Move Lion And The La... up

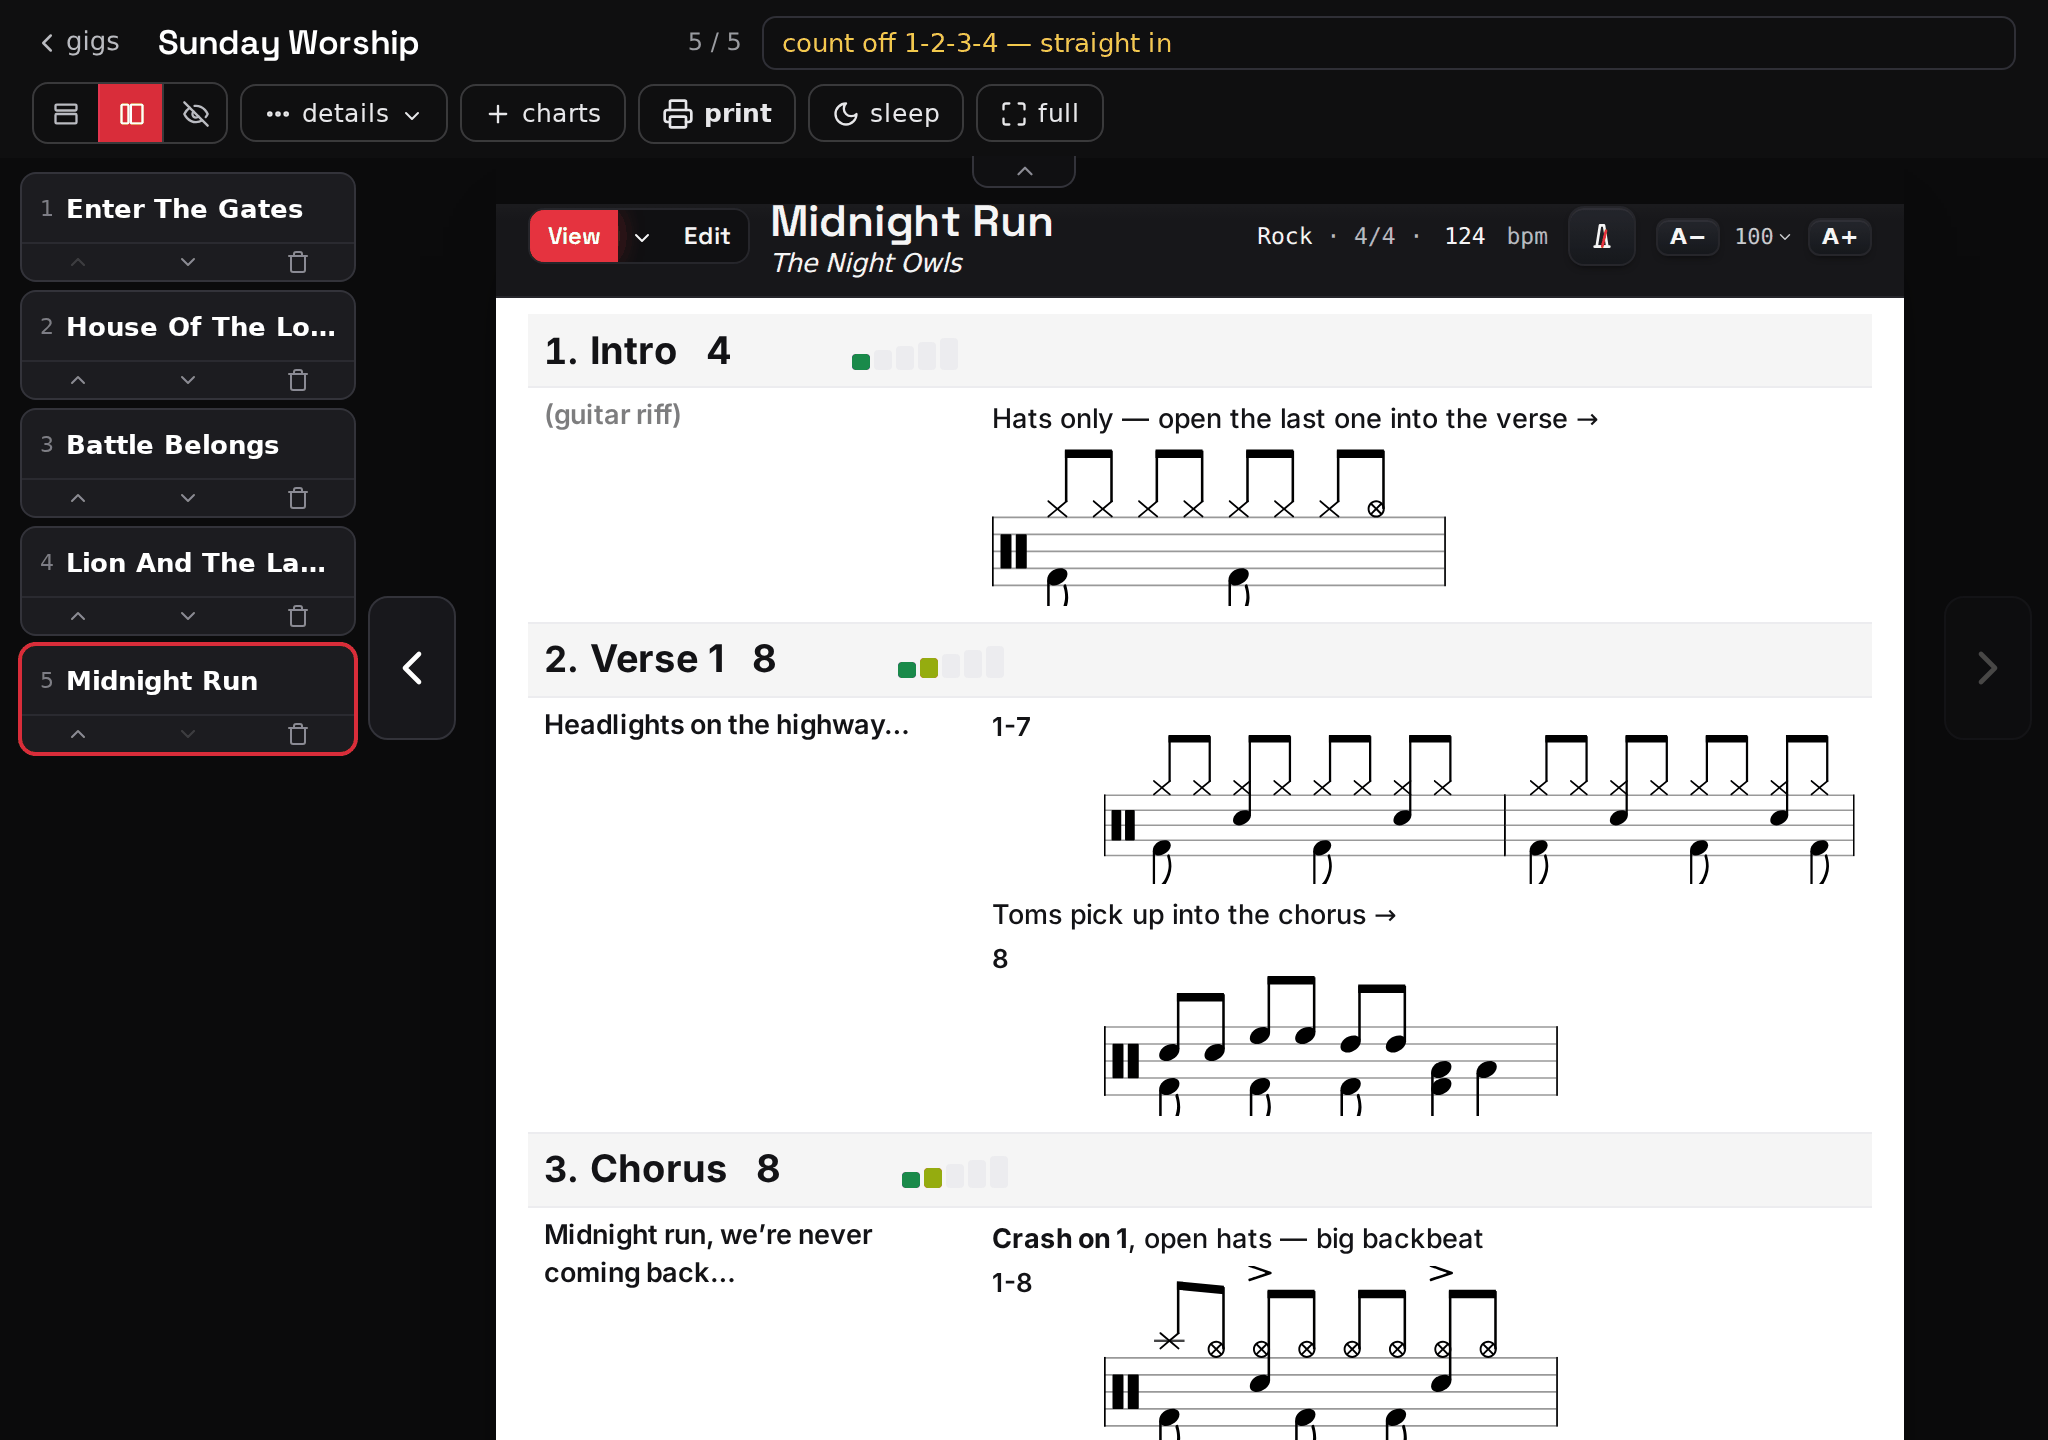(78, 616)
